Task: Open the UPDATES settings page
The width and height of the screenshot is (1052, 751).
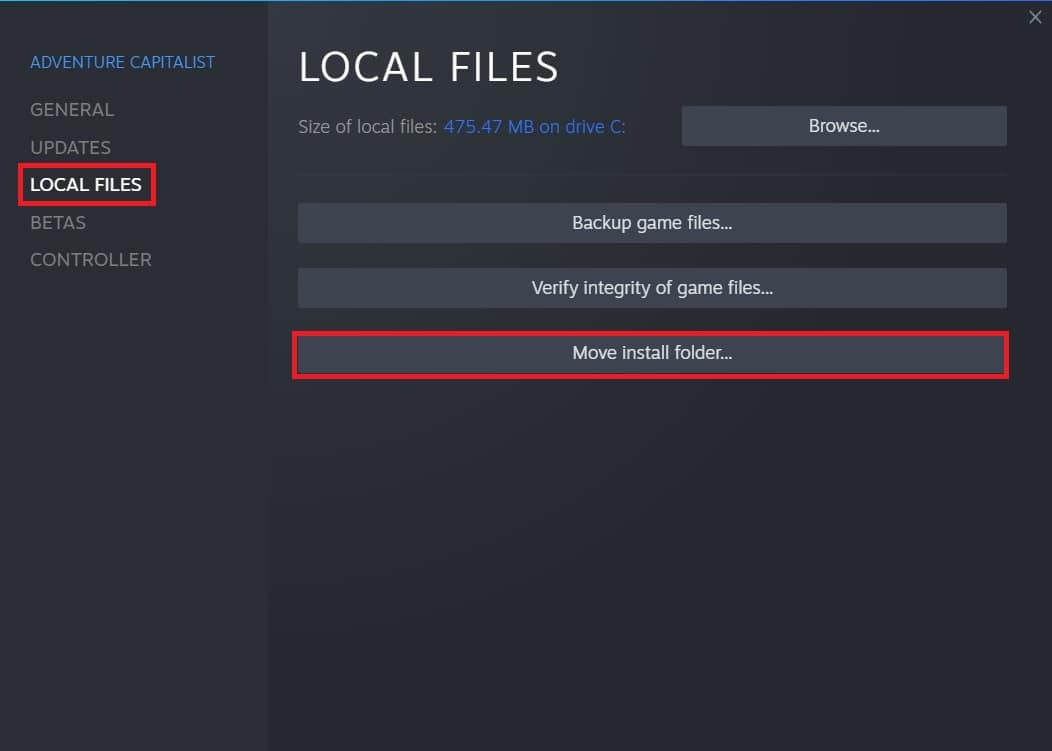Action: pyautogui.click(x=70, y=147)
